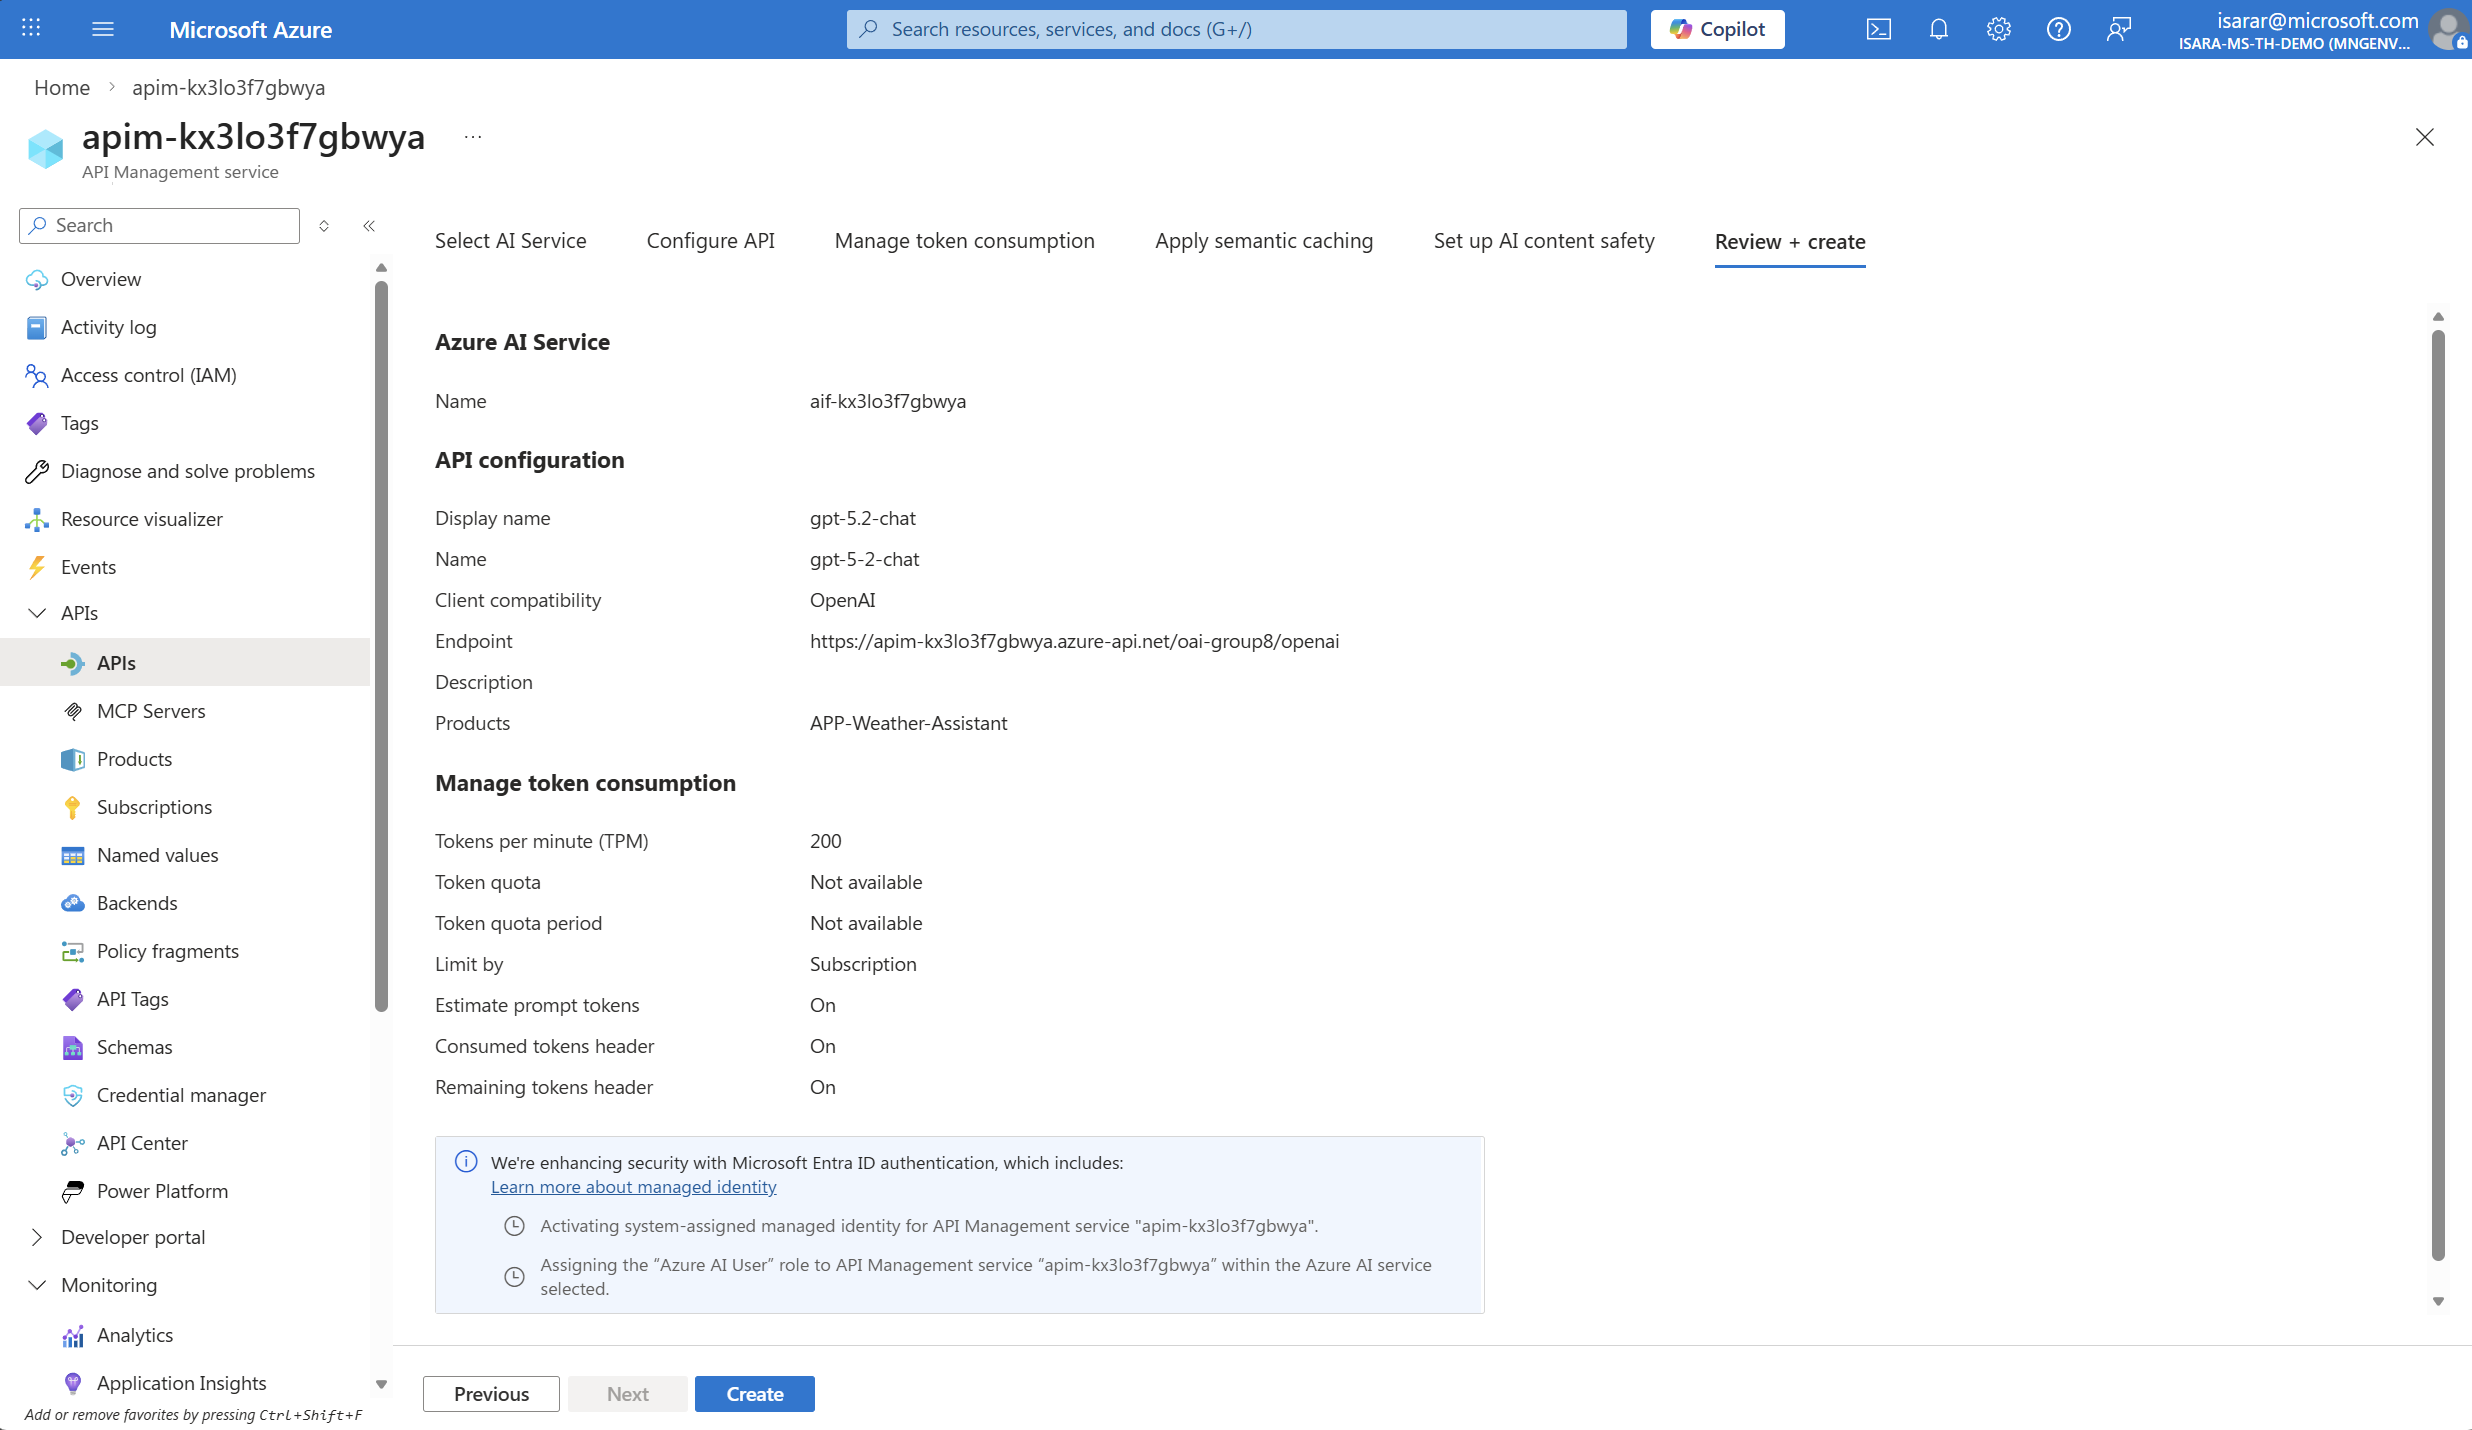The image size is (2472, 1430).
Task: Switch to Manage token consumption tab
Action: pos(964,241)
